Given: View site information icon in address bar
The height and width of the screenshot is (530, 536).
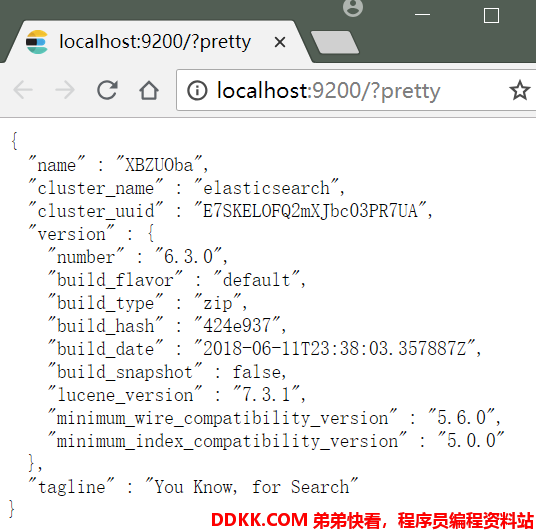Looking at the screenshot, I should (197, 91).
